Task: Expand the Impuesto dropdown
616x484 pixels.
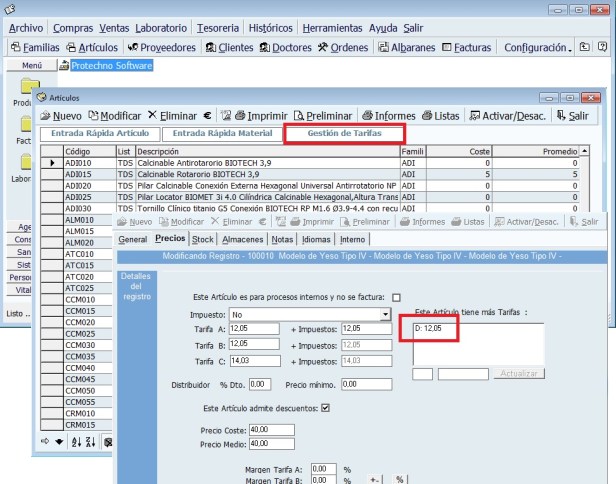Action: tap(385, 313)
